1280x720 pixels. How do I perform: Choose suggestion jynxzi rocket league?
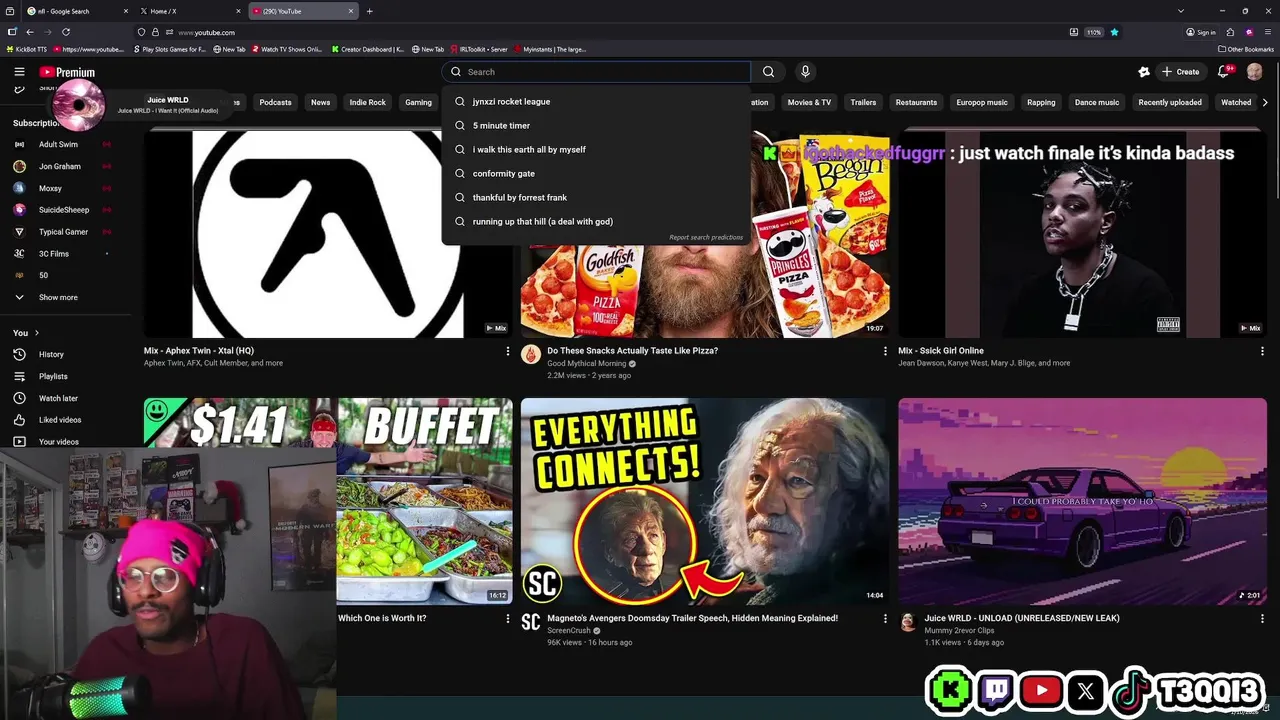tap(596, 101)
